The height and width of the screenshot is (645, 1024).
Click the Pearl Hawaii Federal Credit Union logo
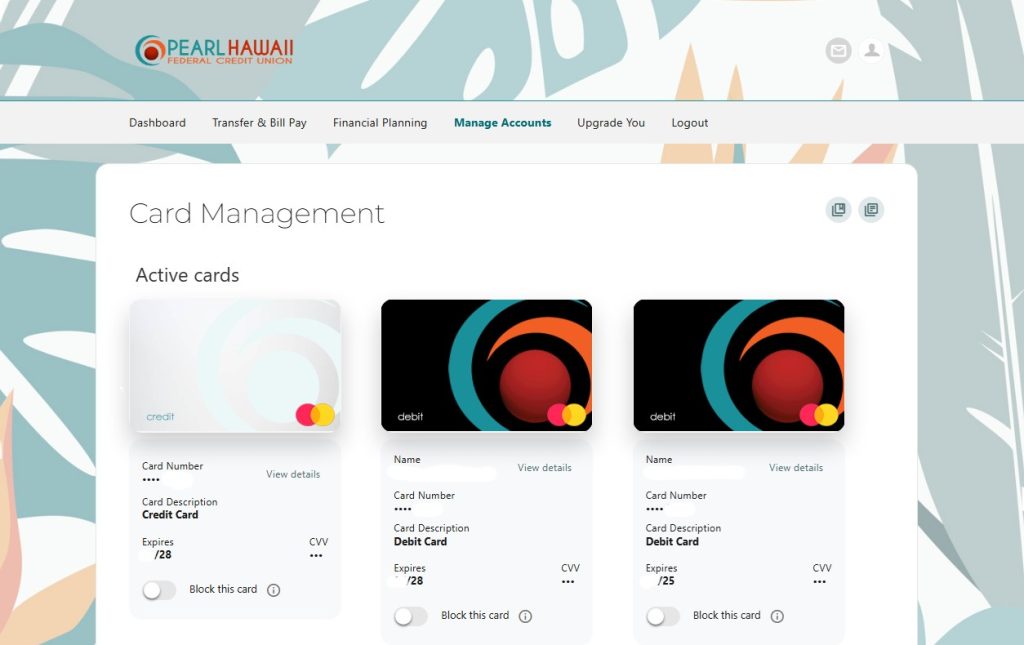click(214, 51)
